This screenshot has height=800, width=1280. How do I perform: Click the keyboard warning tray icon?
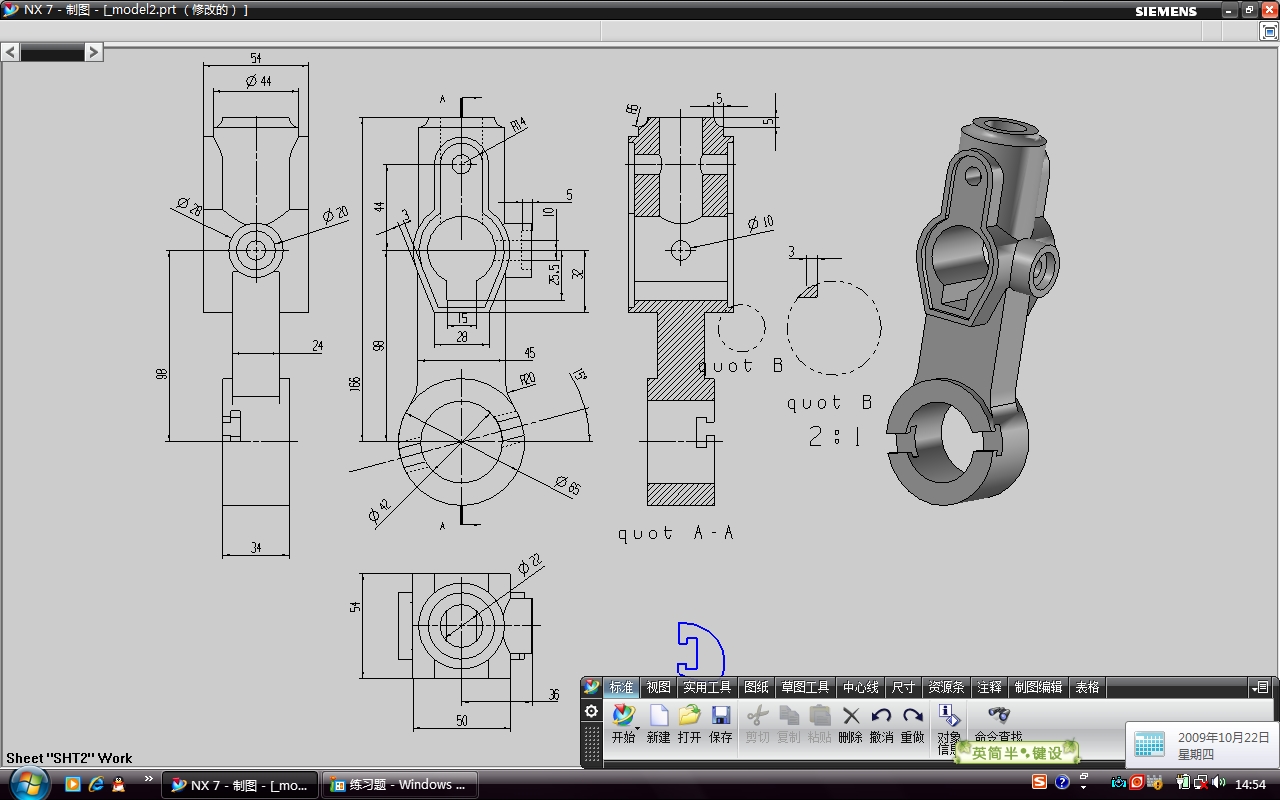point(1153,783)
